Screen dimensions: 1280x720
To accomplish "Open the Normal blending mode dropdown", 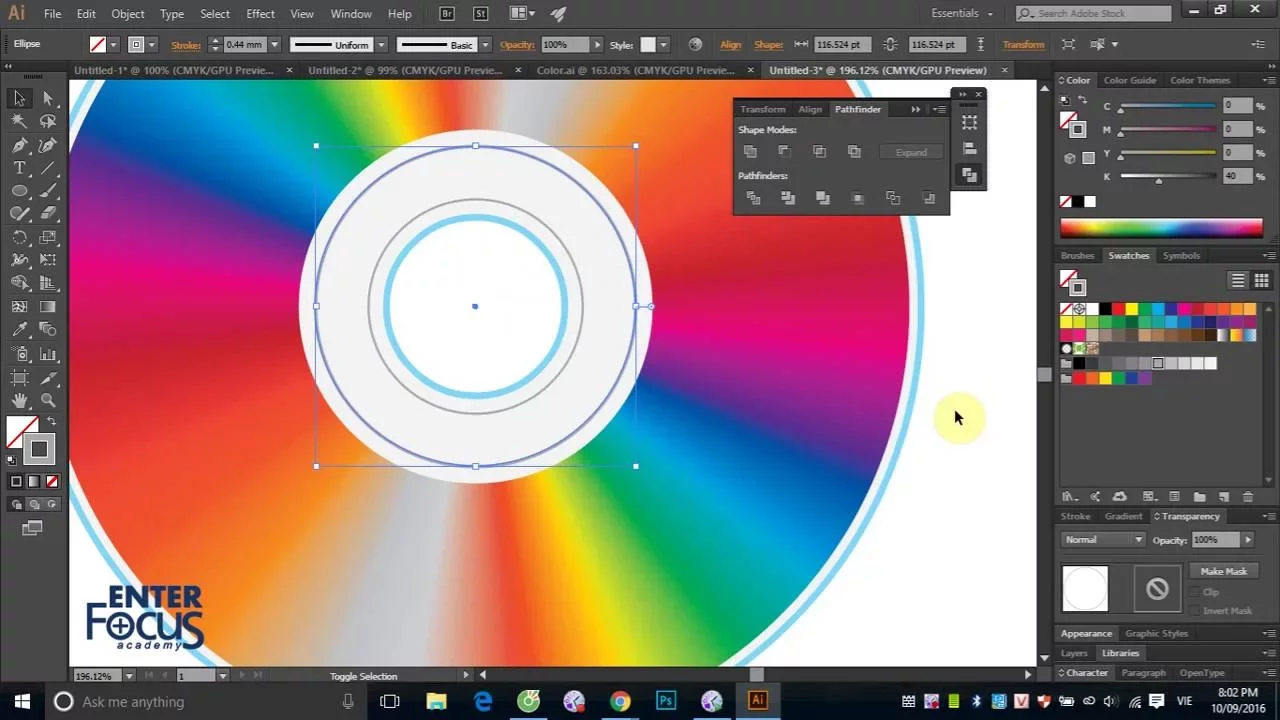I will [1104, 540].
